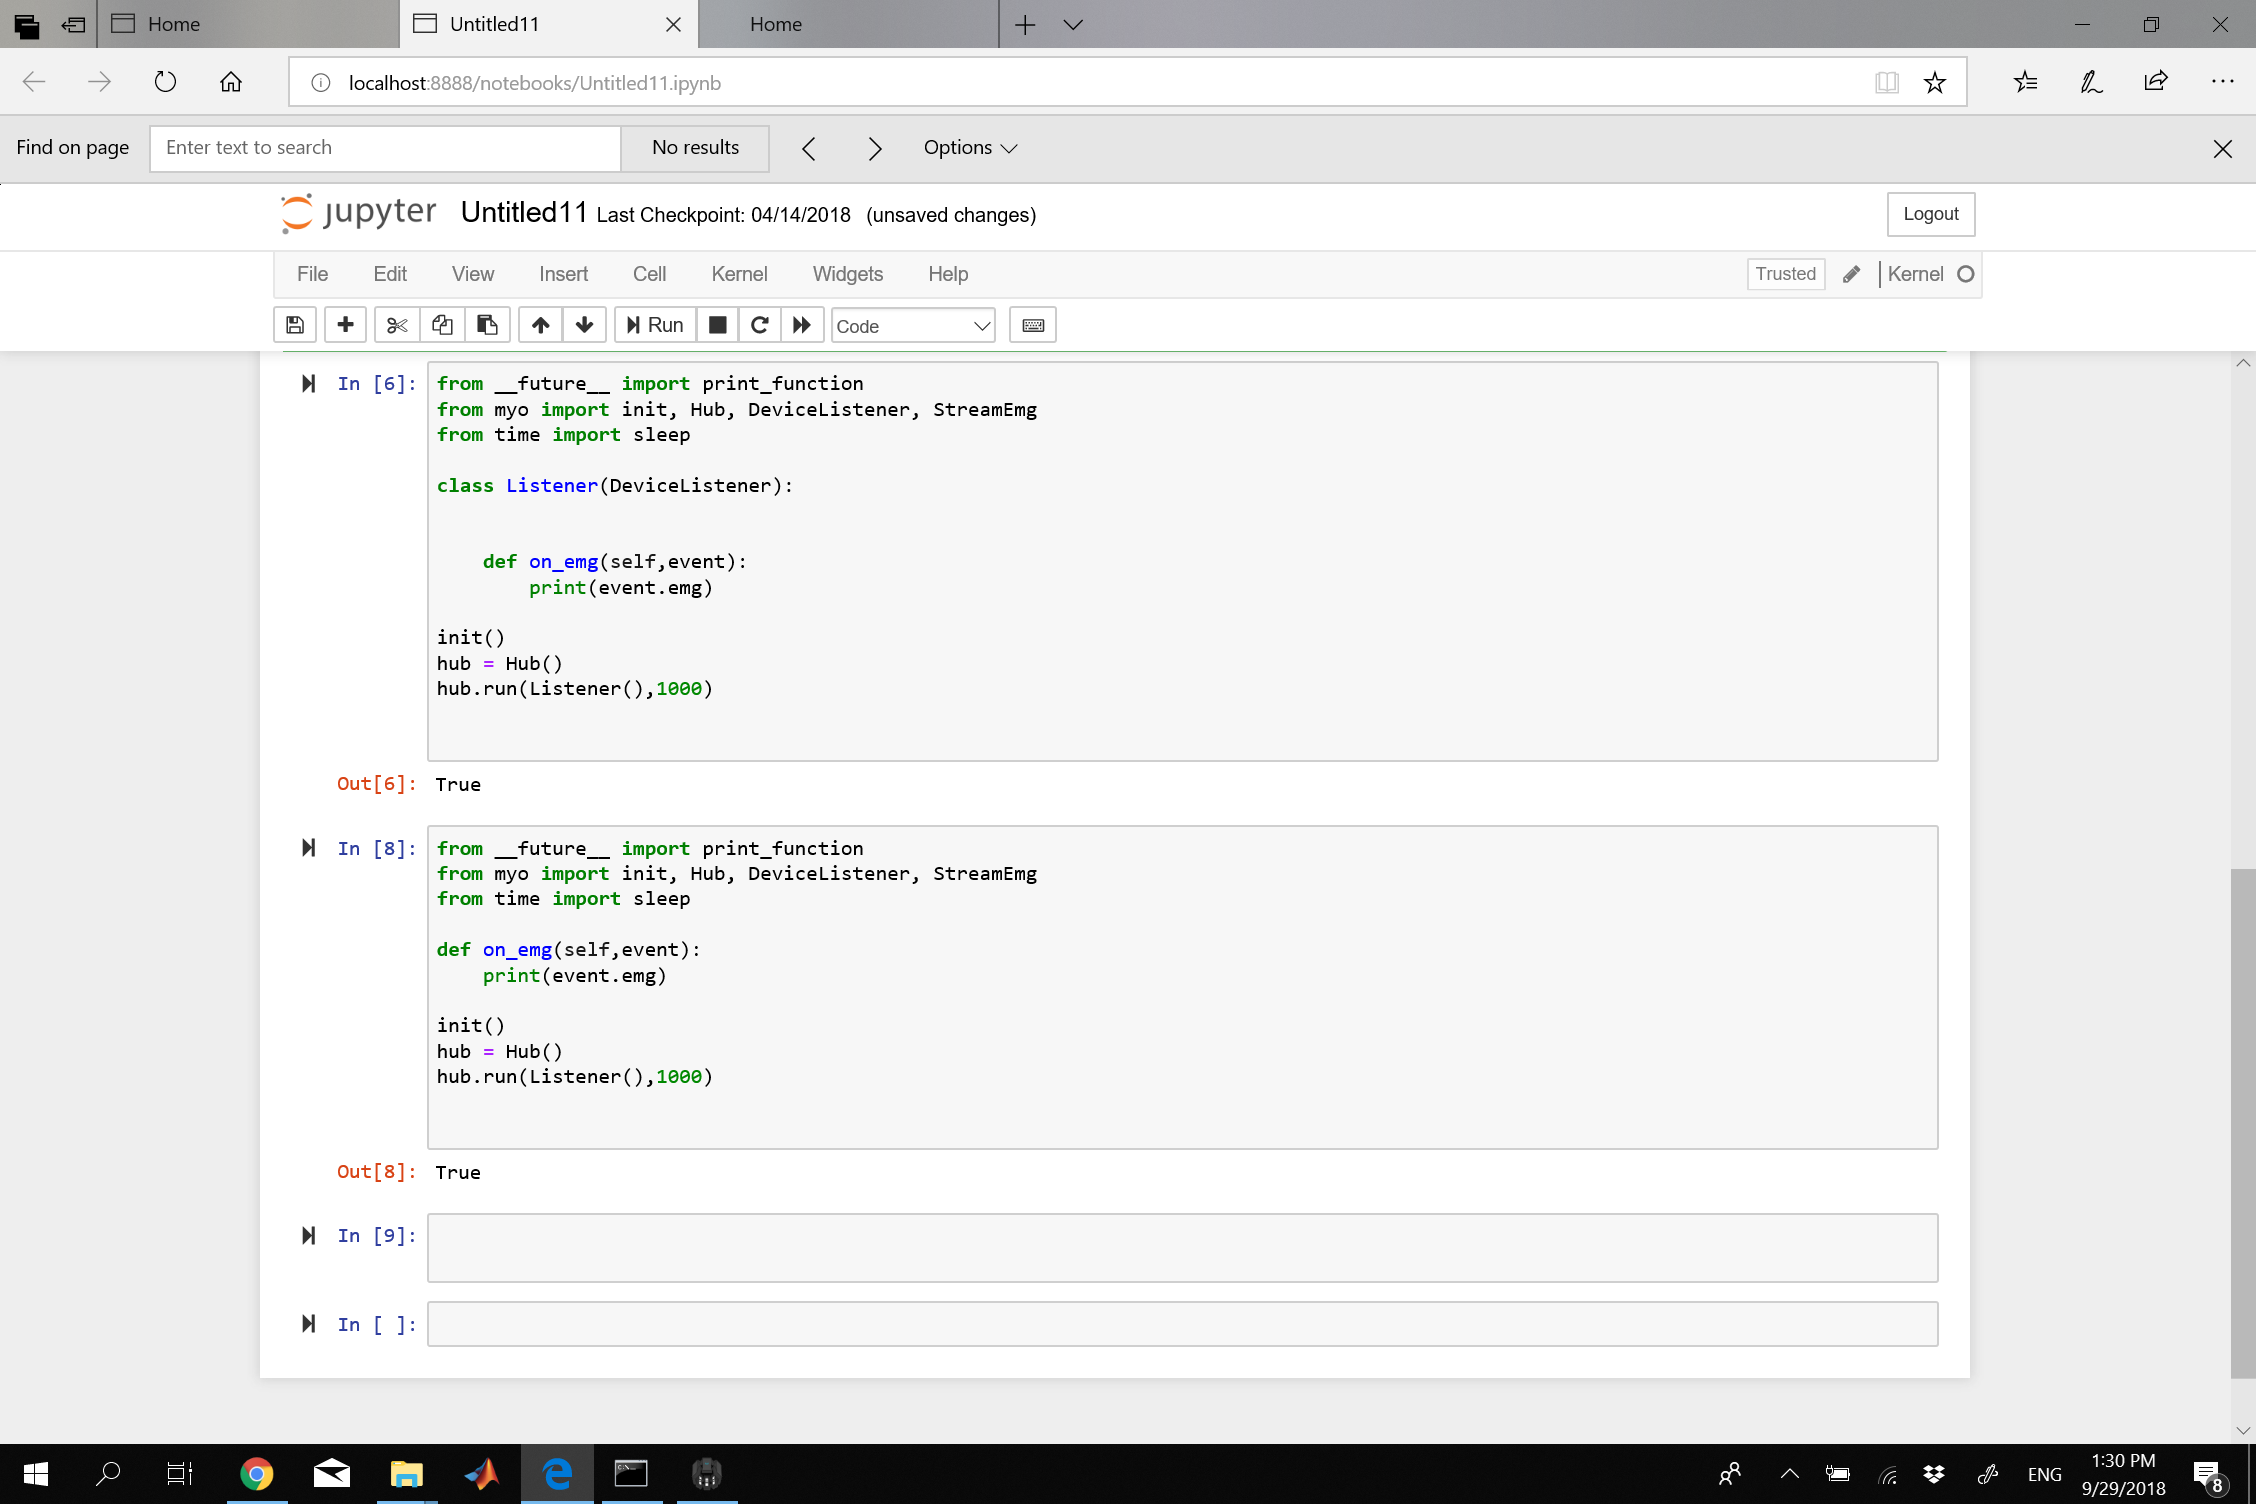Click the Find on page search field
2256x1504 pixels.
click(385, 148)
